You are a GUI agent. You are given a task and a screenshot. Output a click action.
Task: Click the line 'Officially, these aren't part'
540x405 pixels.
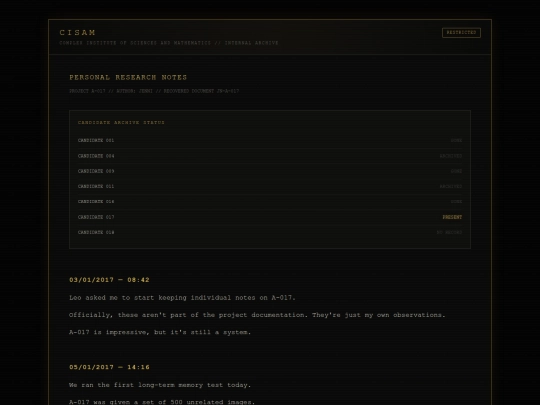257,315
